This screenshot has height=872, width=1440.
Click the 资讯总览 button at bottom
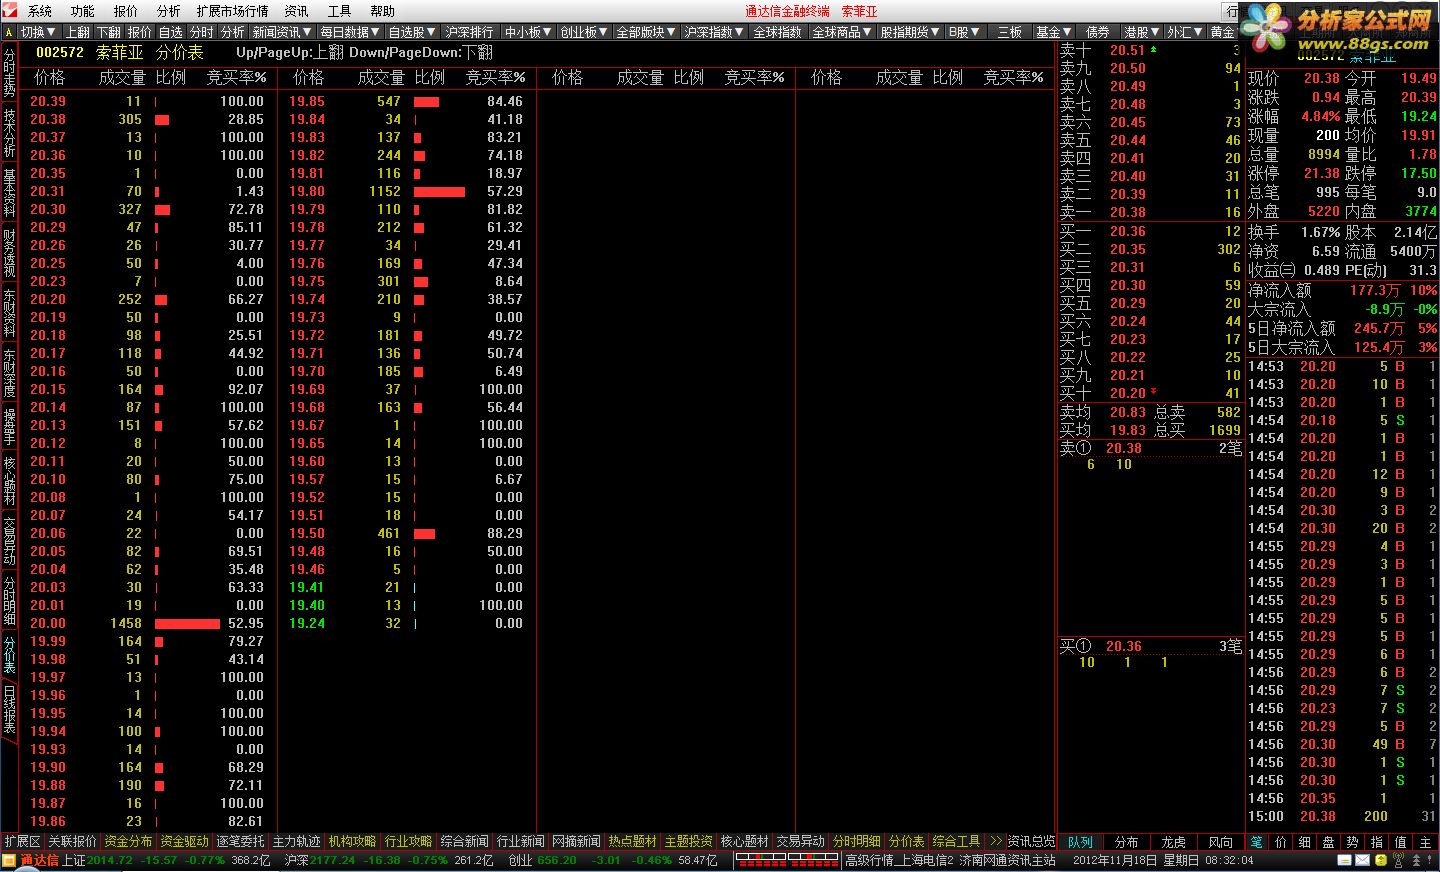coord(1031,842)
